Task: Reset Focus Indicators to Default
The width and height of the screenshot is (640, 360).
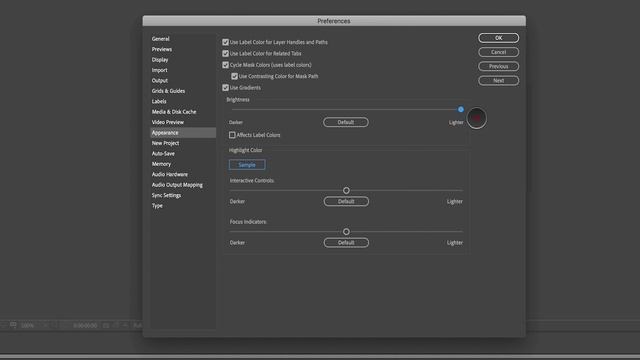Action: 346,243
